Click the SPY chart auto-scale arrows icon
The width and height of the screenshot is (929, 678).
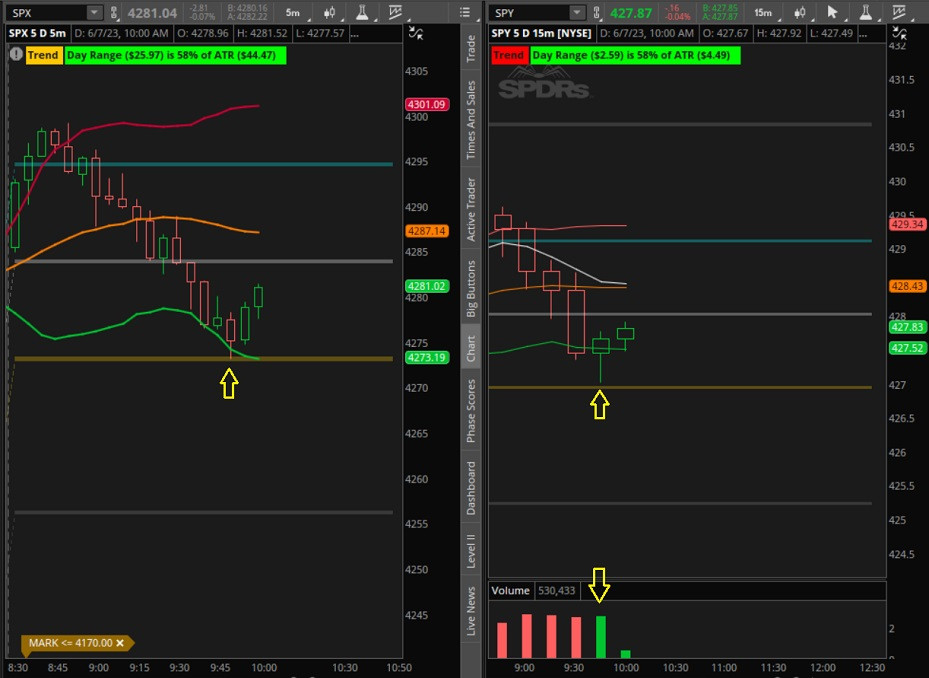(899, 34)
